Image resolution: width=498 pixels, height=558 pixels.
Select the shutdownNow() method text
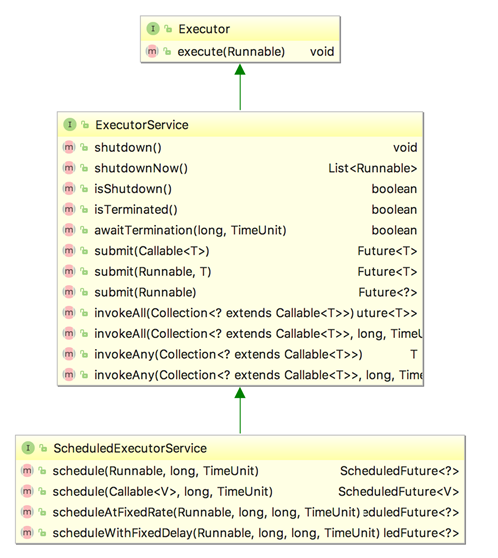pos(141,168)
